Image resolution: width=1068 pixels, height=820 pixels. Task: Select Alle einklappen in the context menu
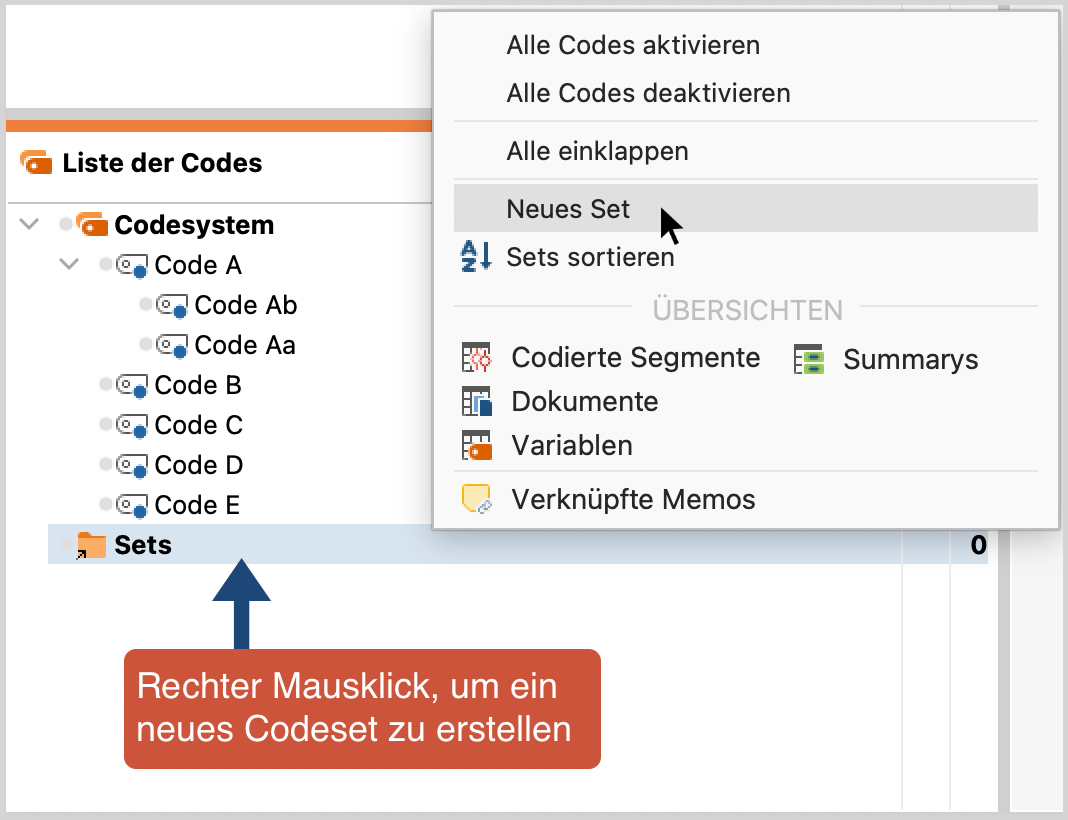click(597, 151)
